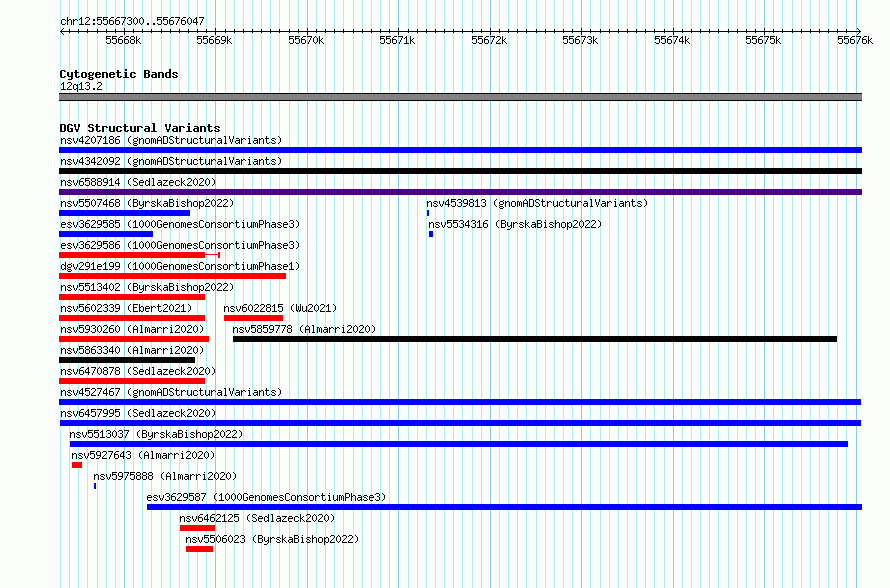Image resolution: width=890 pixels, height=588 pixels.
Task: Open esv3629586 1000Genomes variant label
Action: (x=180, y=245)
